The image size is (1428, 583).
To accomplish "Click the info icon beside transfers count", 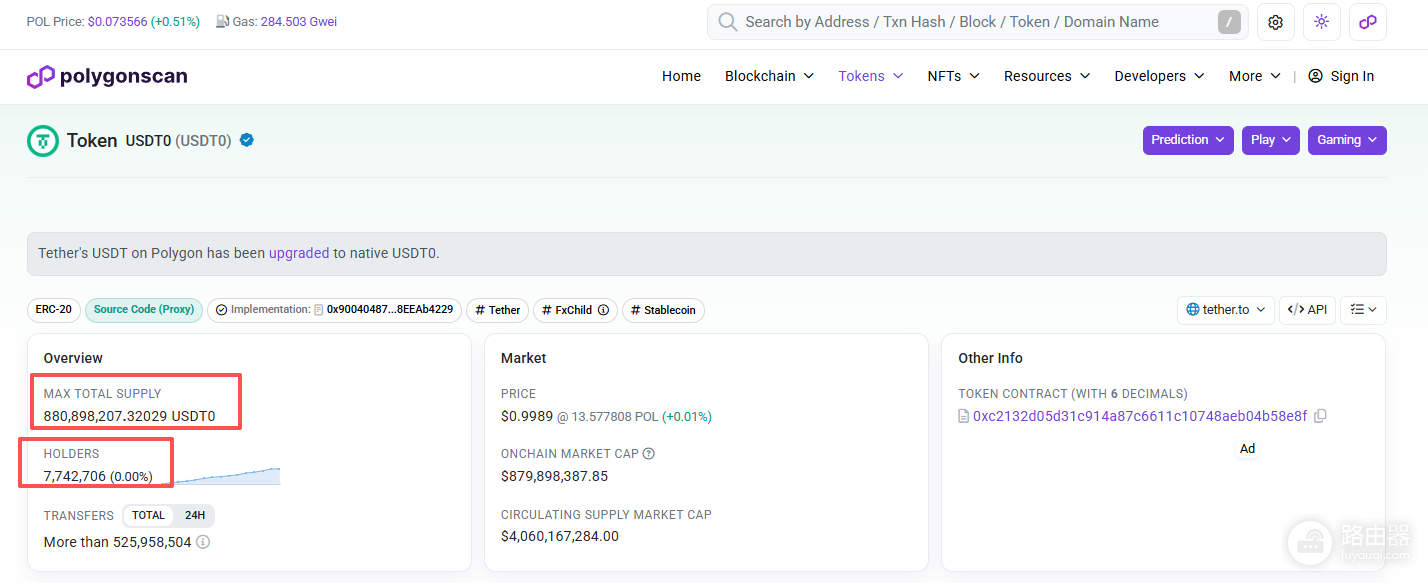I will click(x=203, y=542).
